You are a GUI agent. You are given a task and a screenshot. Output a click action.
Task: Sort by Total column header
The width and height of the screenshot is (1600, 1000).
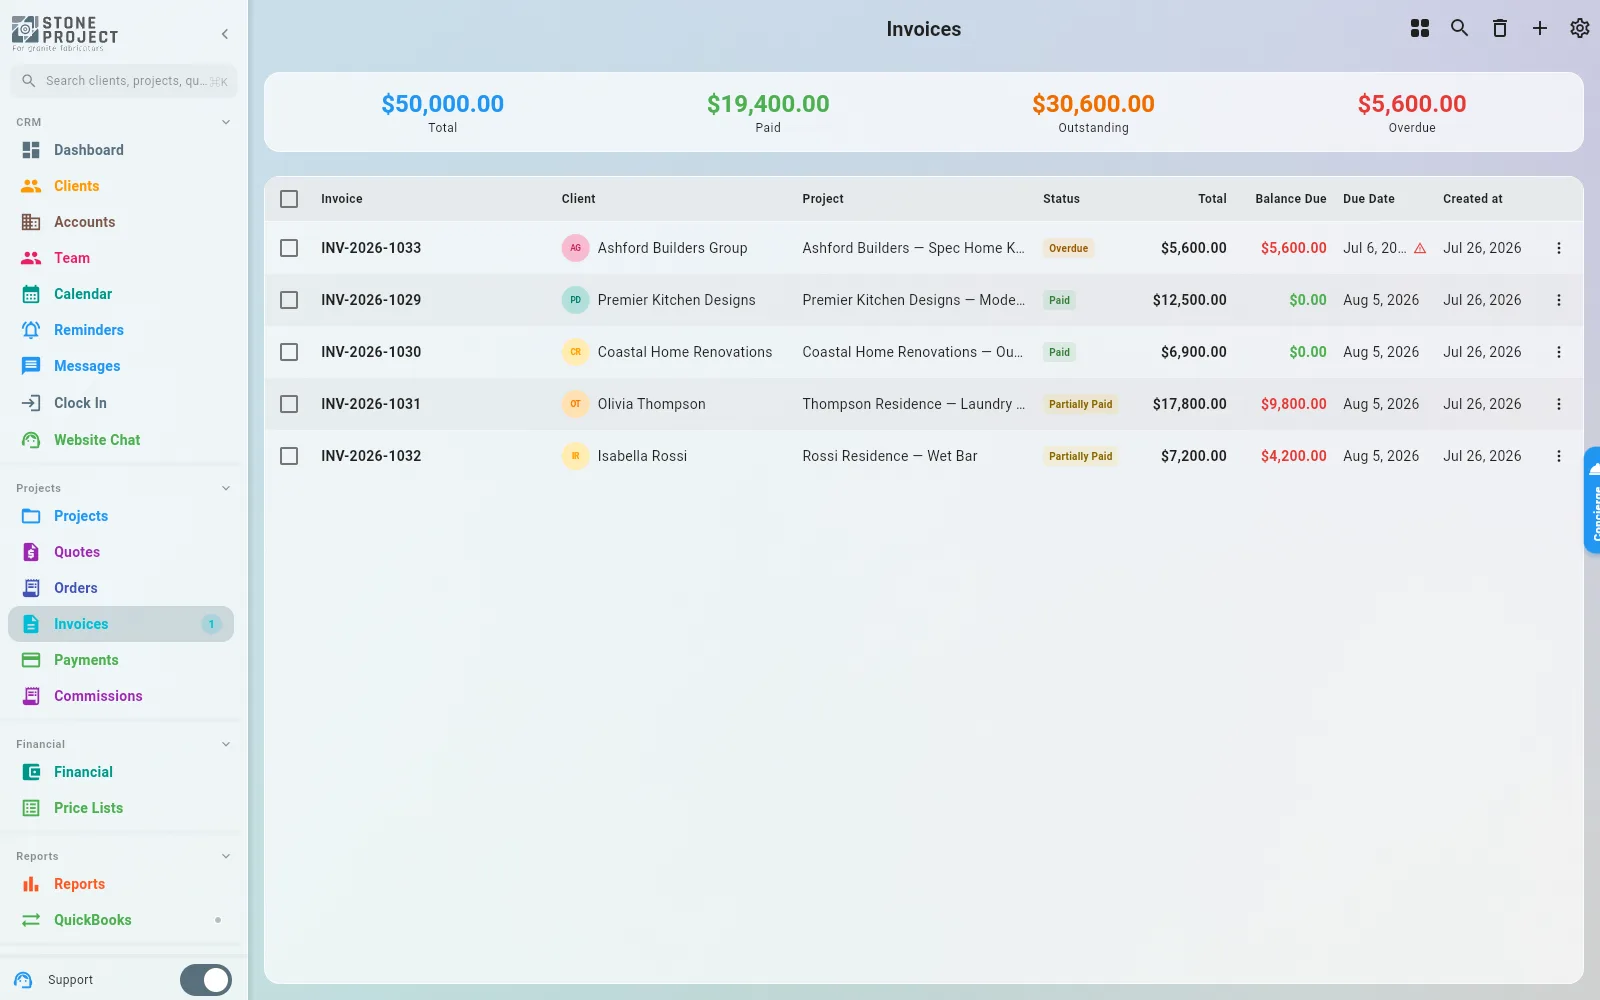coord(1212,199)
